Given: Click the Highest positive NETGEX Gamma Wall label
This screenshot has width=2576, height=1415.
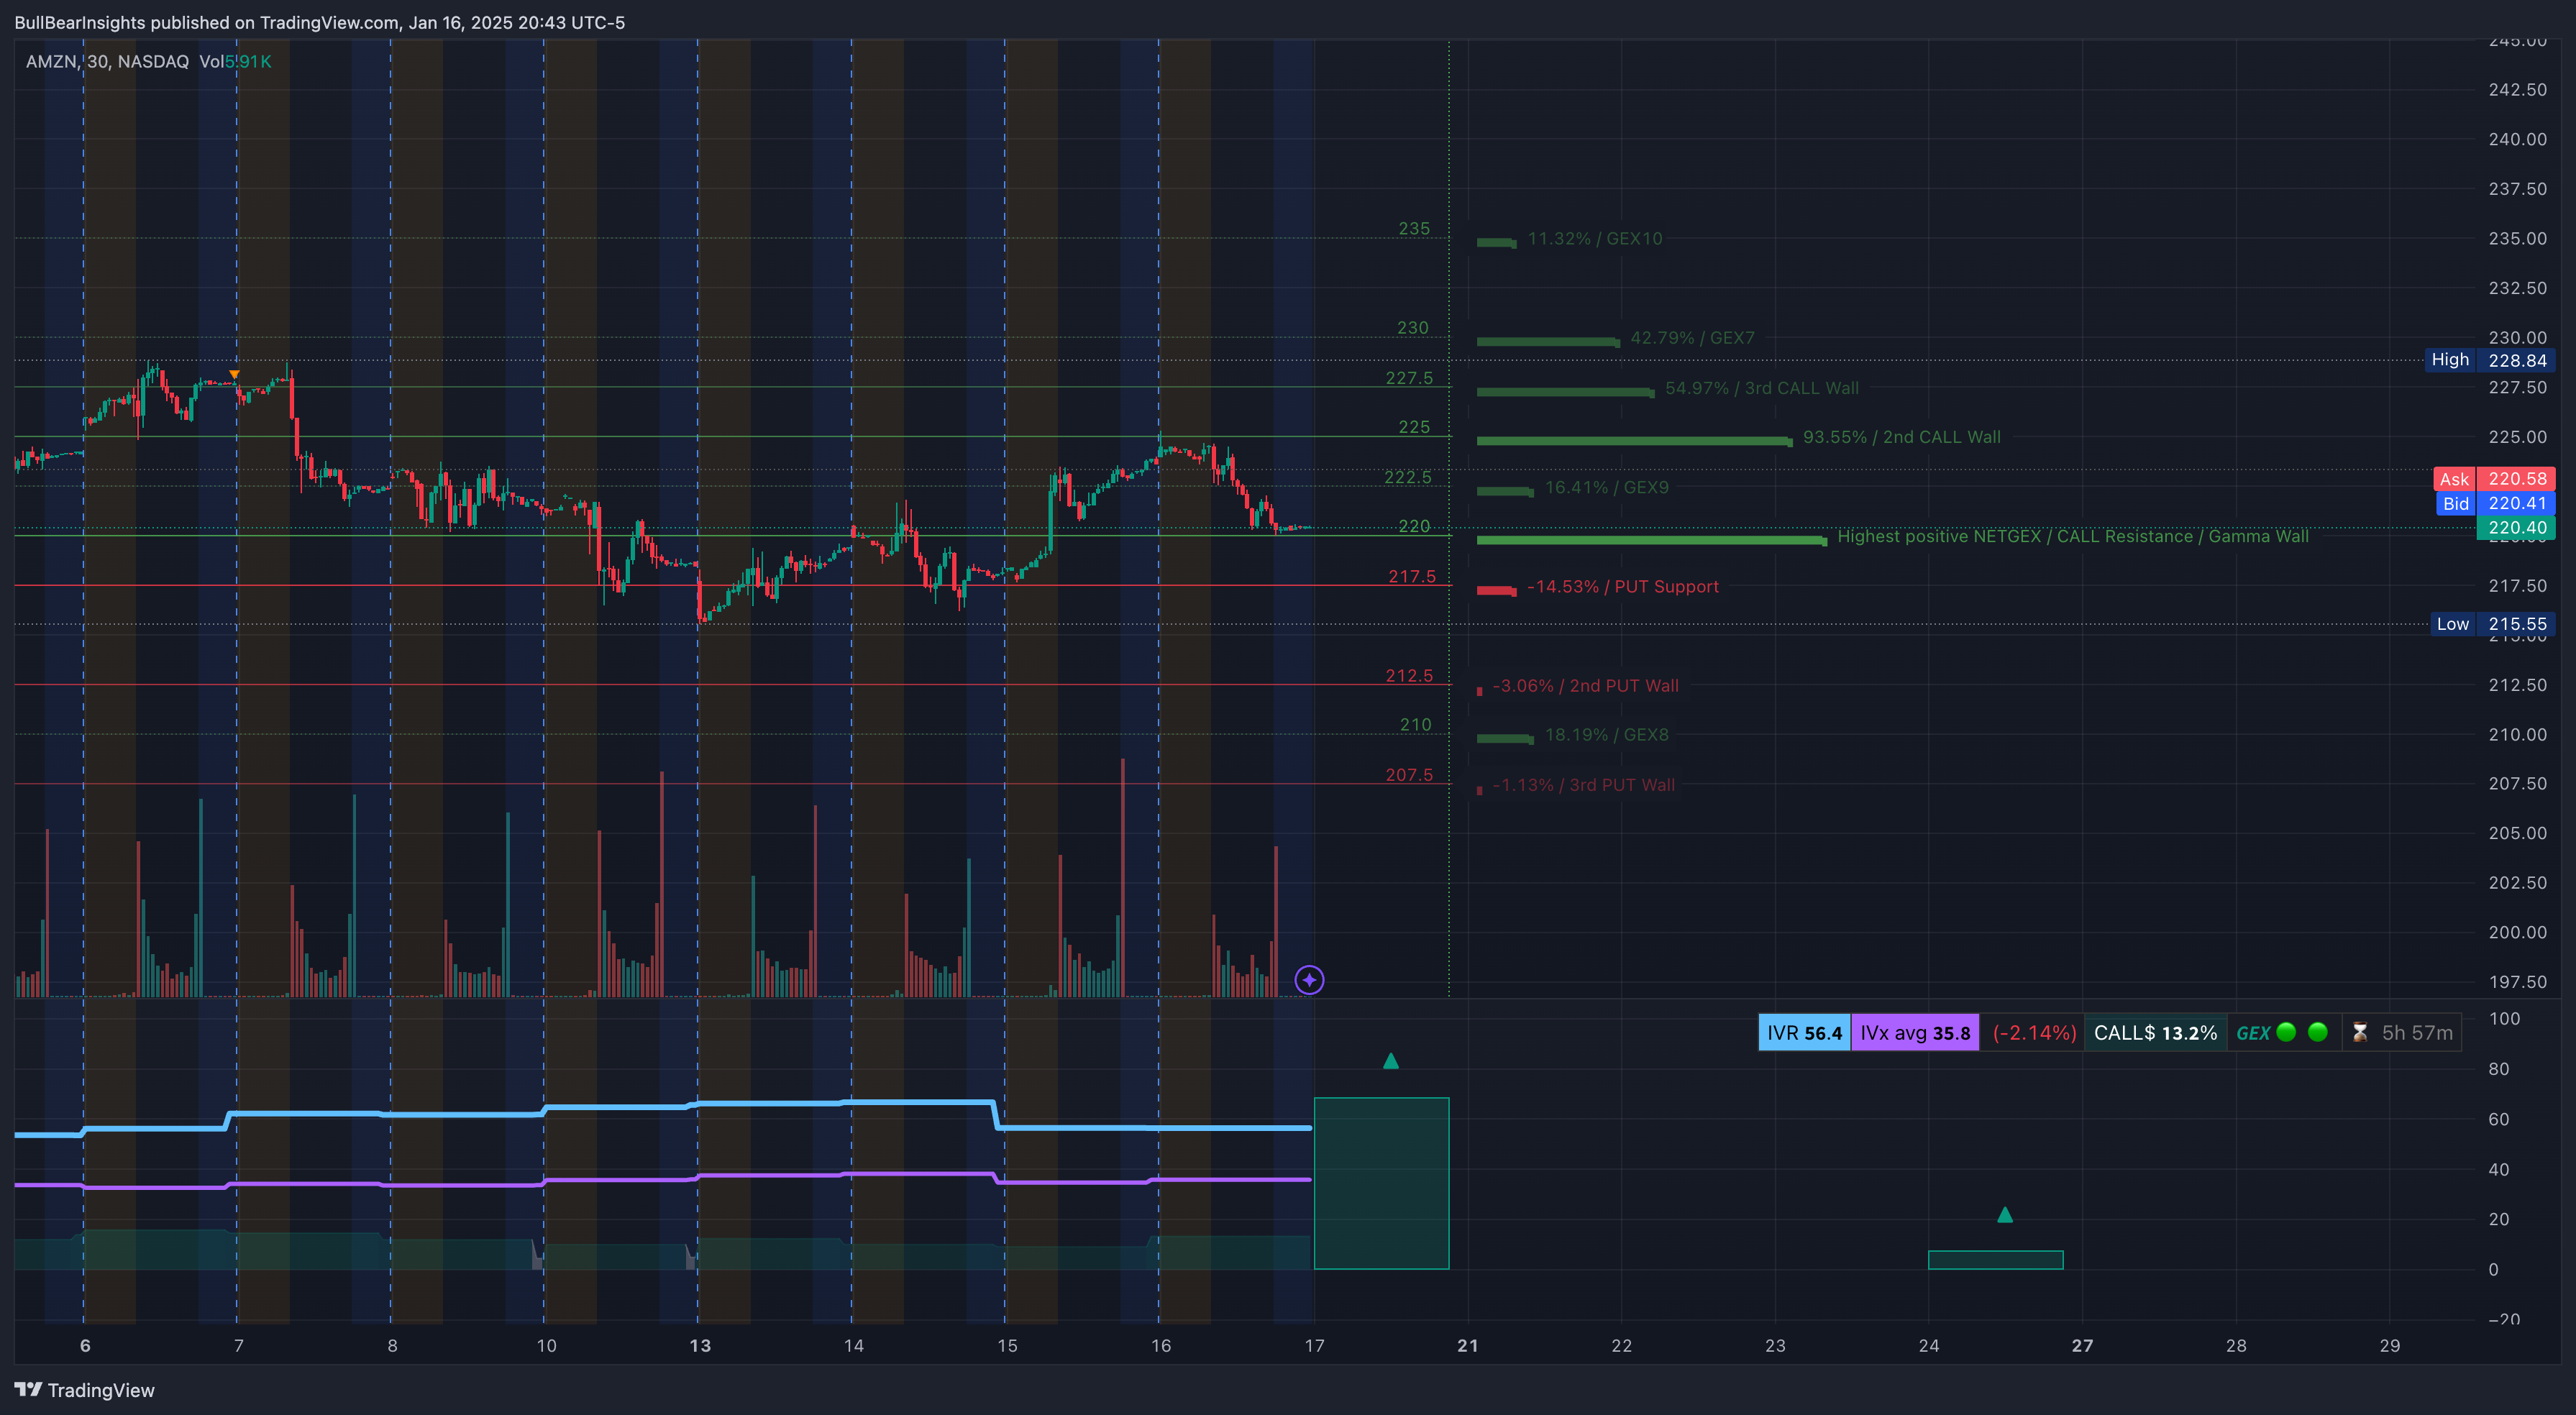Looking at the screenshot, I should click(x=2072, y=536).
